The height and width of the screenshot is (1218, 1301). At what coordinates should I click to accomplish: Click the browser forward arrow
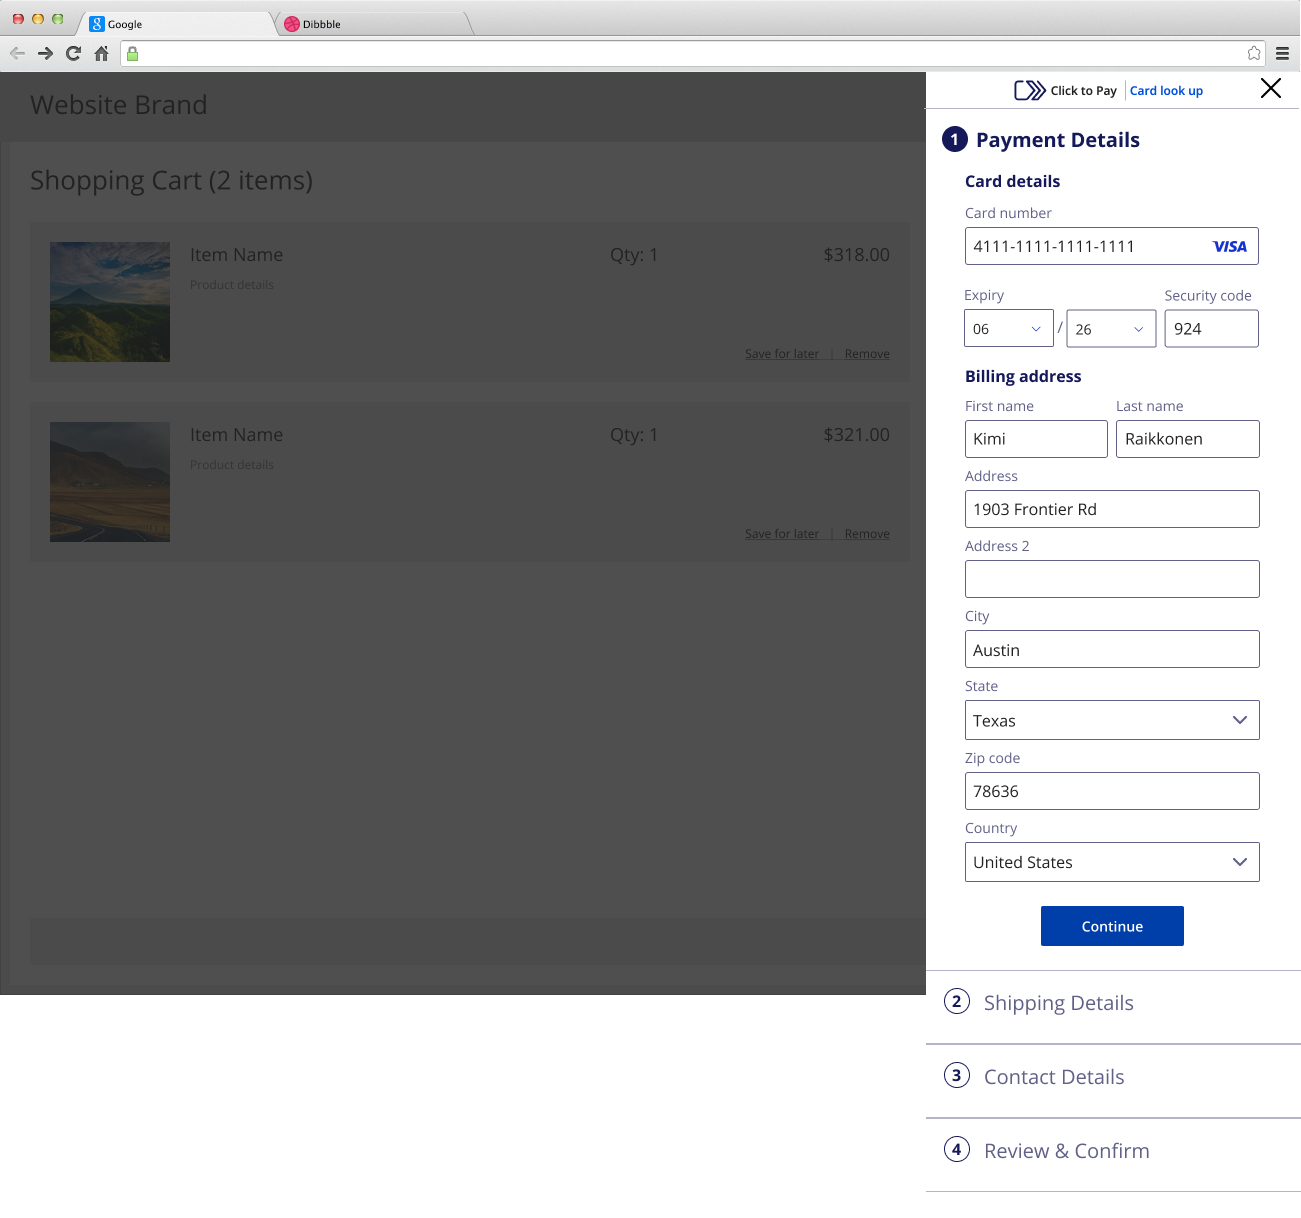click(45, 54)
